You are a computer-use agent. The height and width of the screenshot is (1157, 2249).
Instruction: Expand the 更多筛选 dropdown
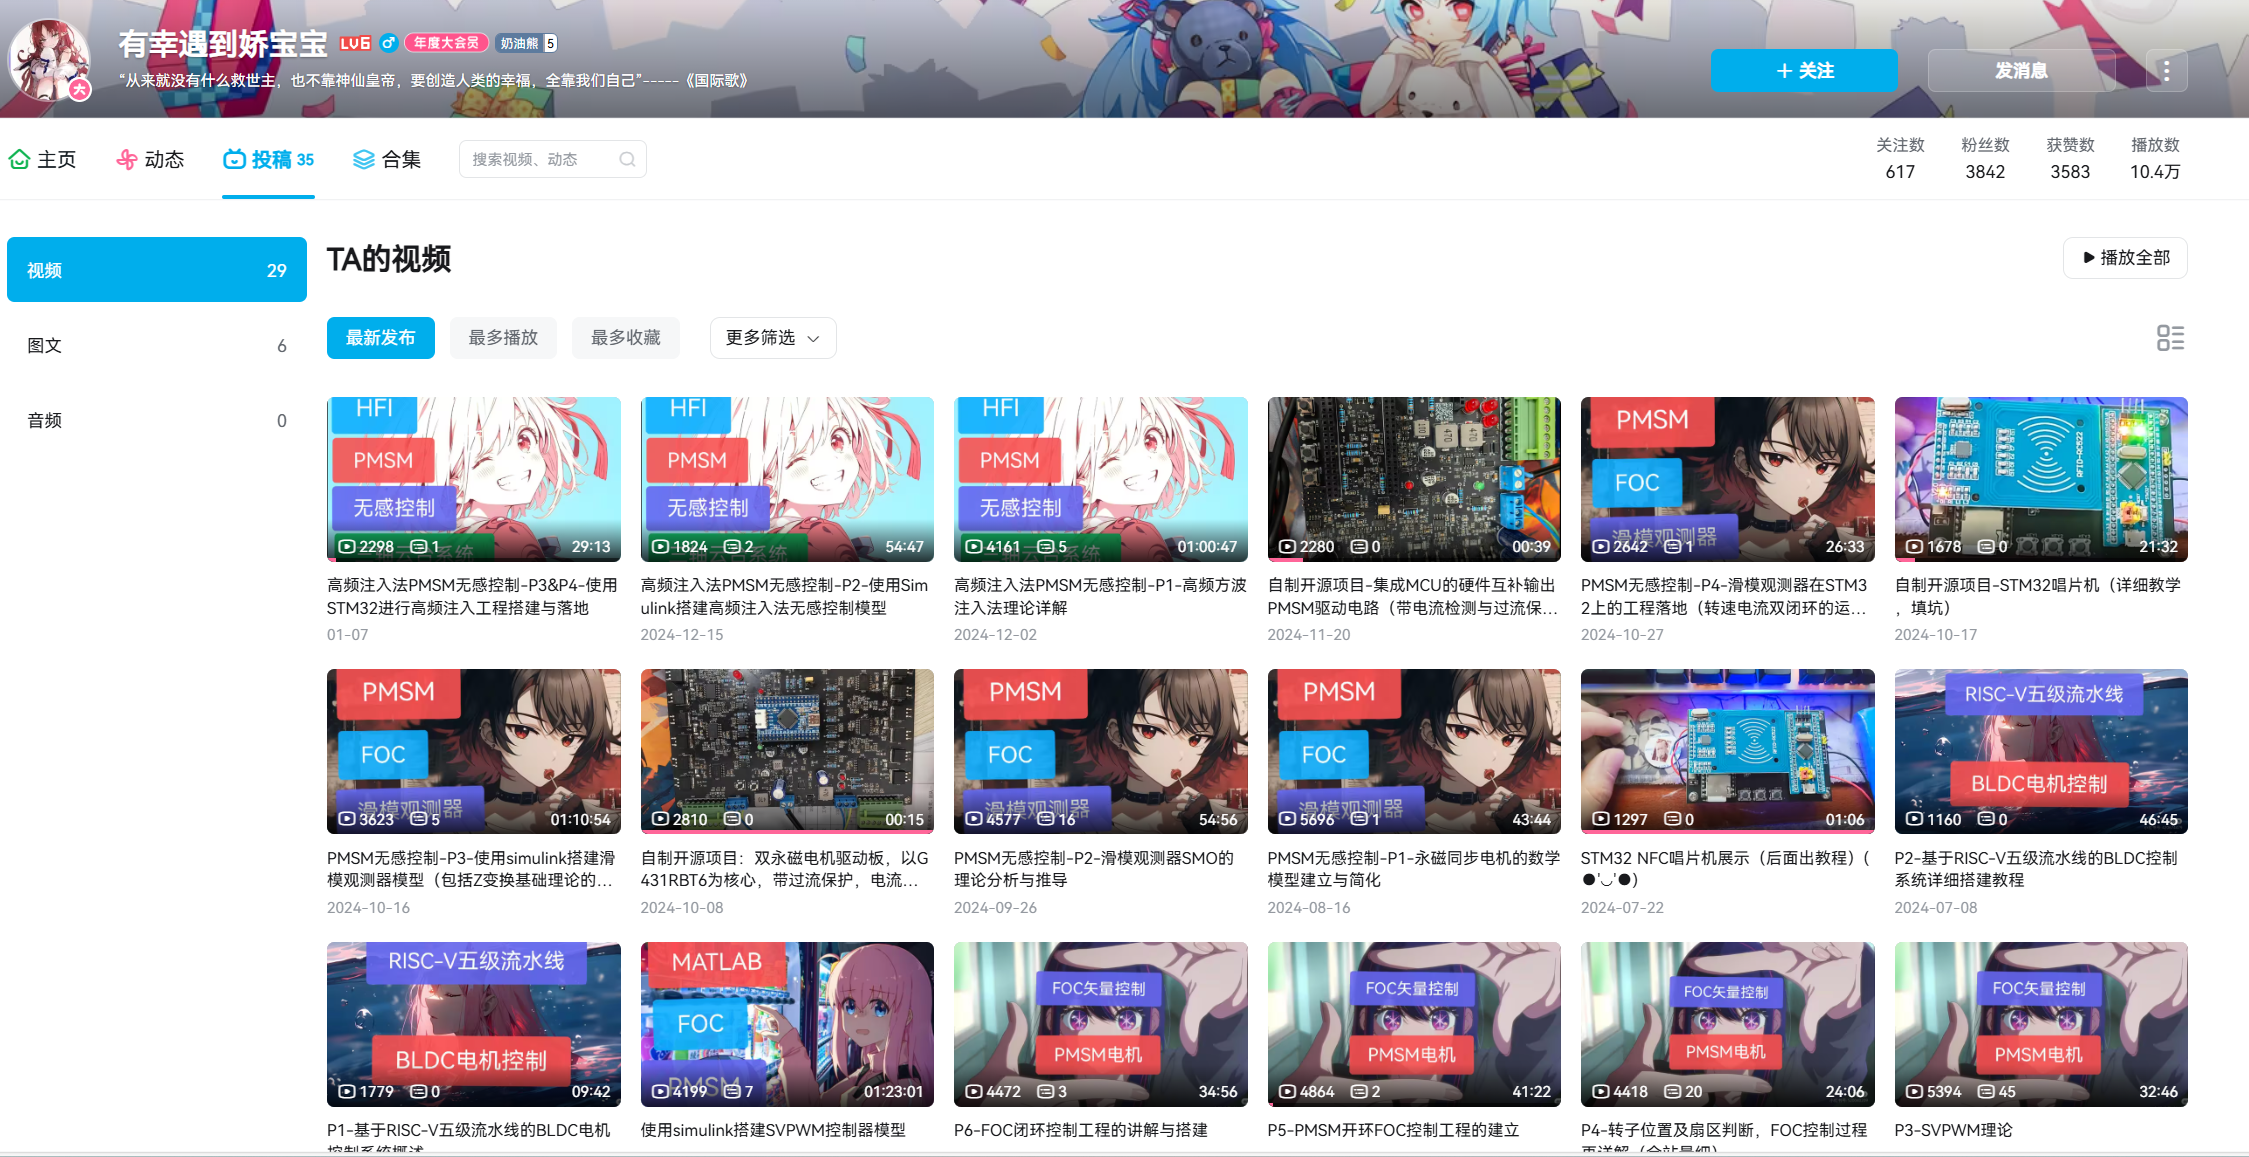coord(772,338)
